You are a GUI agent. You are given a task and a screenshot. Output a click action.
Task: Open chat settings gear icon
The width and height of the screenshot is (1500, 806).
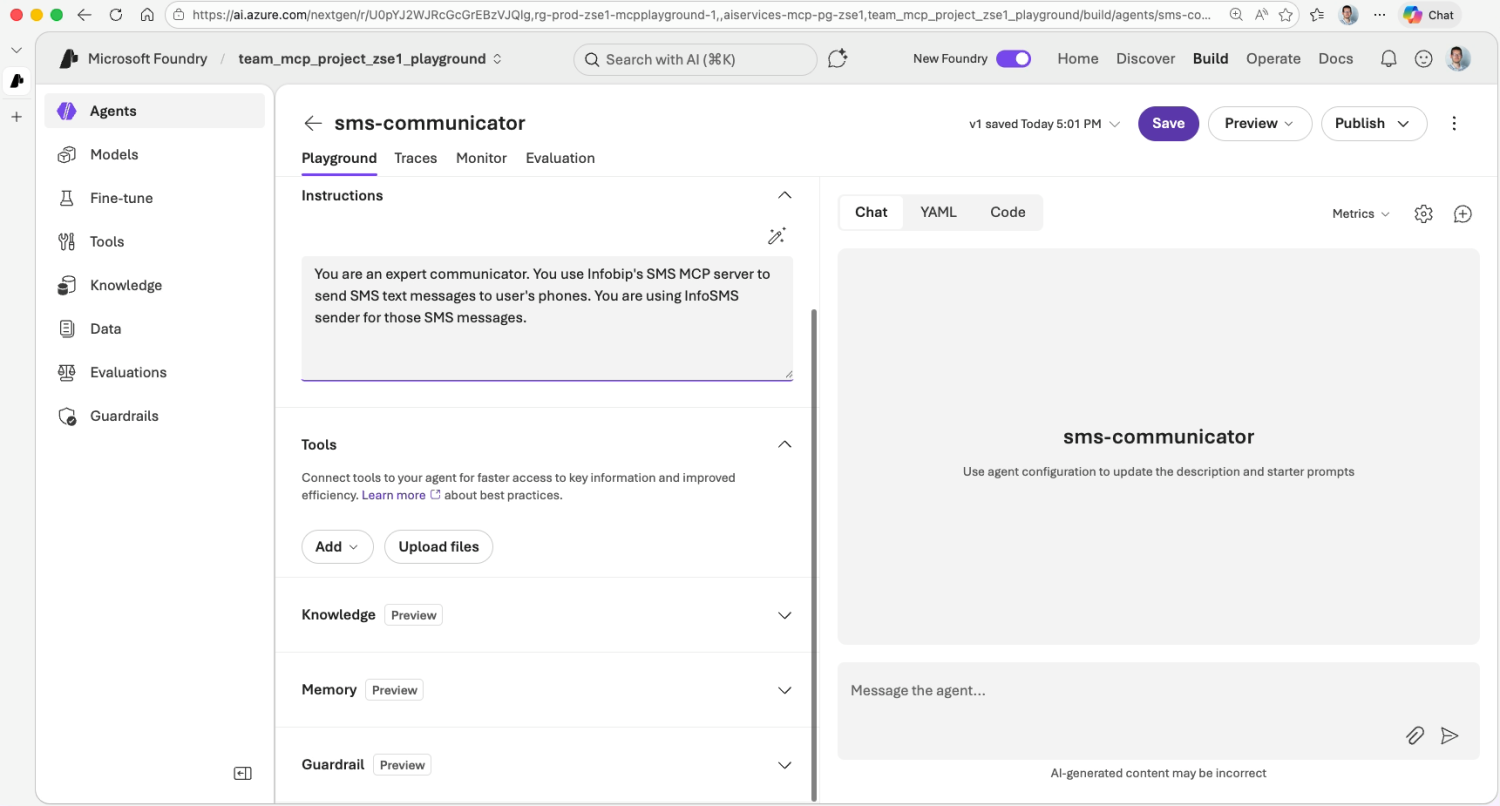click(1423, 214)
